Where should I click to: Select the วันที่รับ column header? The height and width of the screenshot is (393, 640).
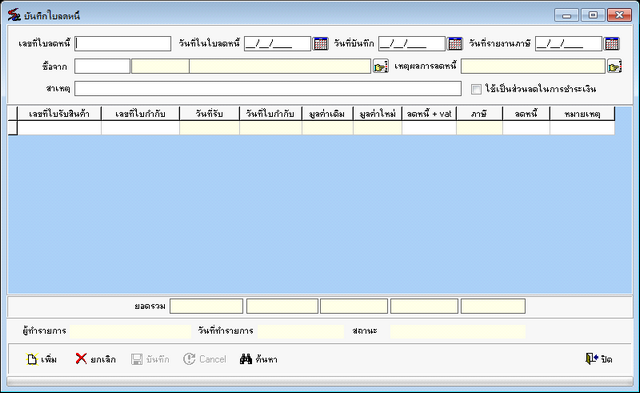click(209, 114)
